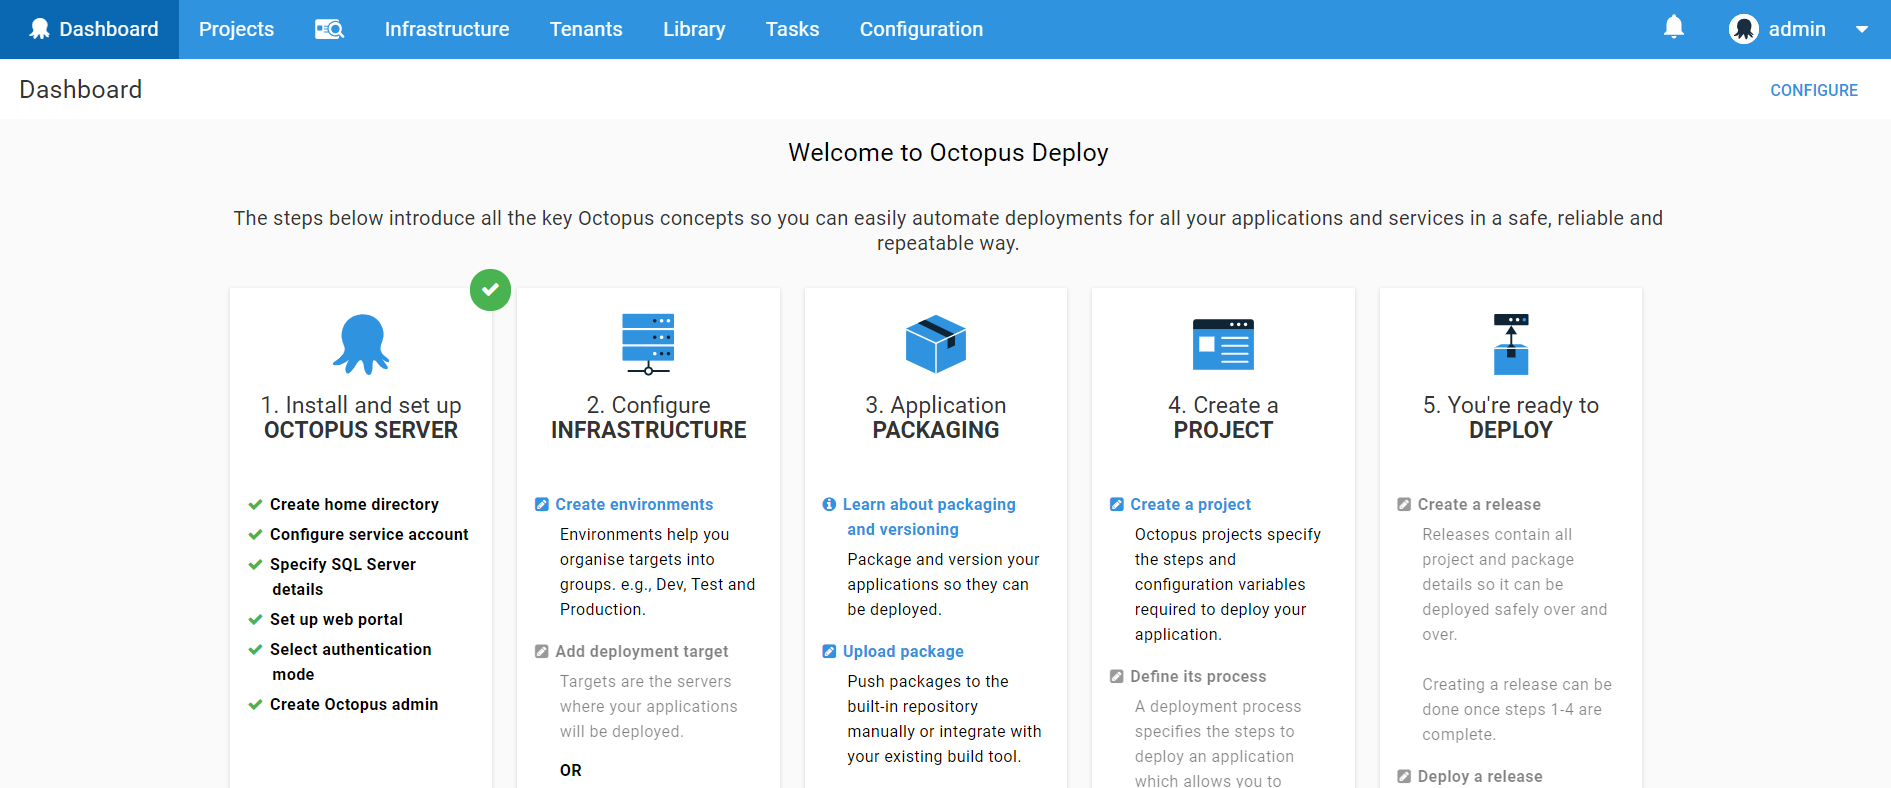Viewport: 1891px width, 788px height.
Task: Open the Dashboard tab in the navigation bar
Action: pos(90,29)
